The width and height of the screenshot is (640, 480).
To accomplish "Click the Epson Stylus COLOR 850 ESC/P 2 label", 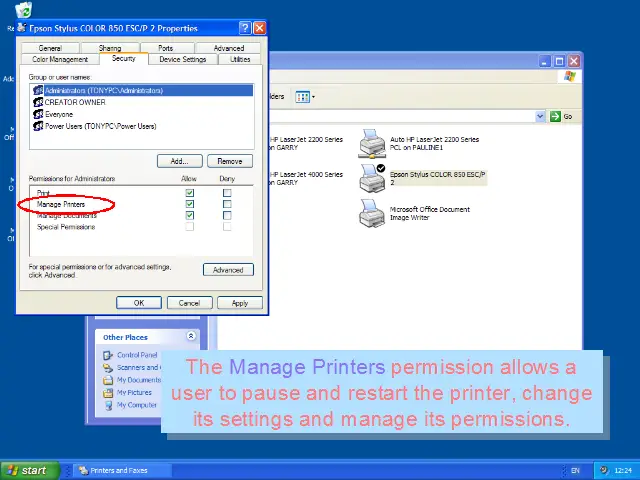I will (x=438, y=178).
